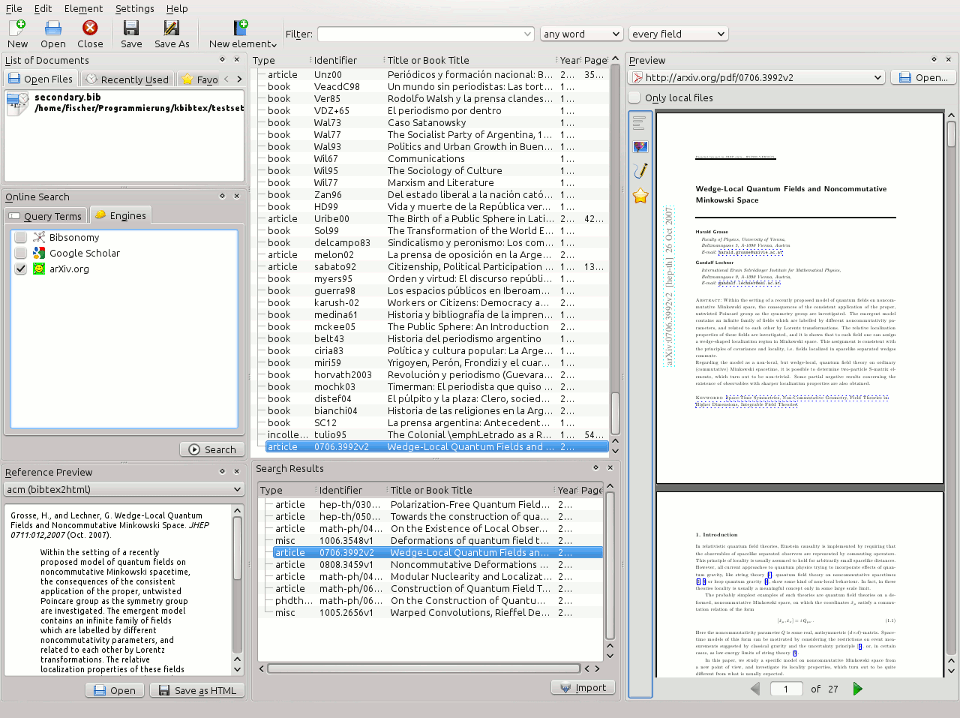Click the bookmarks star icon in Preview
This screenshot has width=960, height=718.
tap(640, 196)
